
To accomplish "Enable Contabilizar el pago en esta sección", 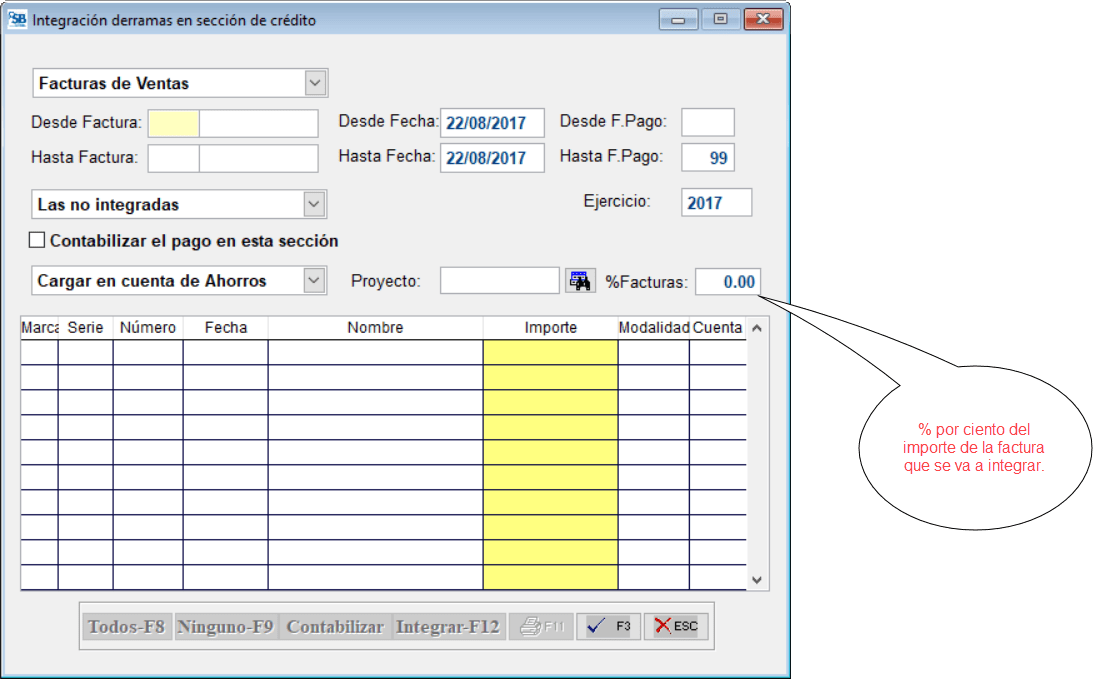I will point(38,241).
